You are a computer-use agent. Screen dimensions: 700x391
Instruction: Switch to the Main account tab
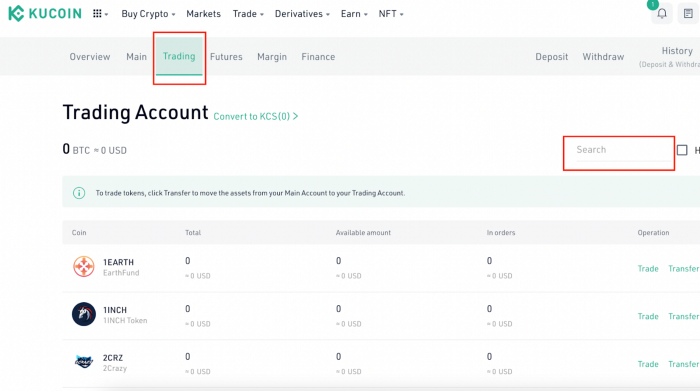coord(136,57)
